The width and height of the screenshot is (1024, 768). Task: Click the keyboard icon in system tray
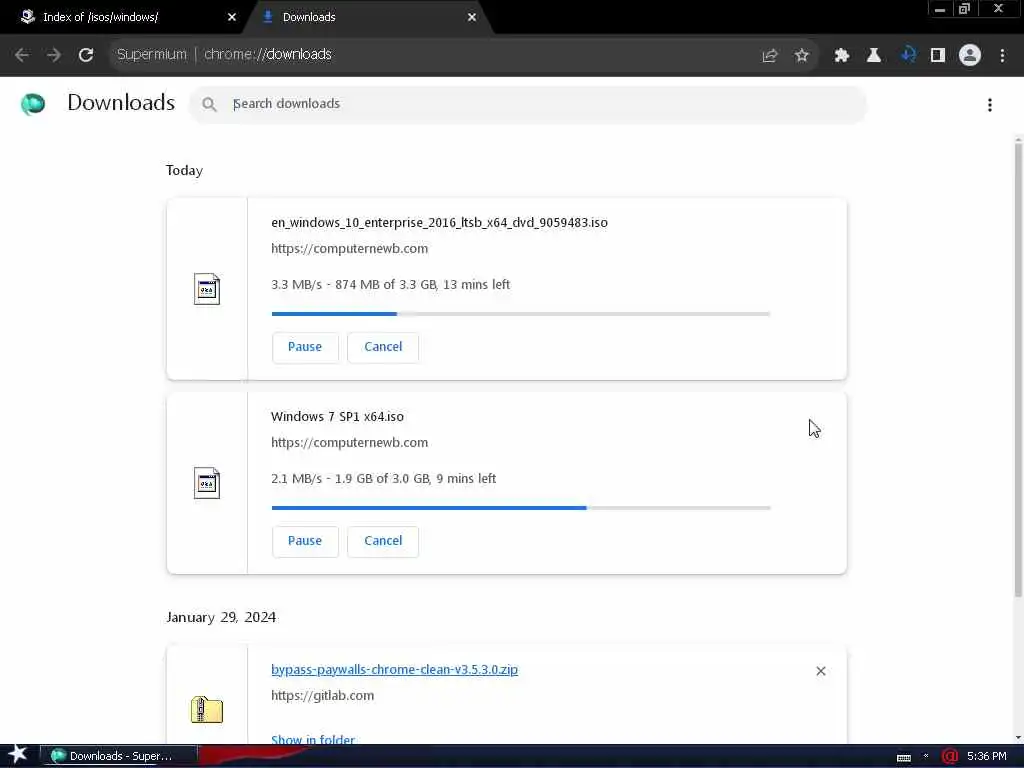pyautogui.click(x=904, y=757)
